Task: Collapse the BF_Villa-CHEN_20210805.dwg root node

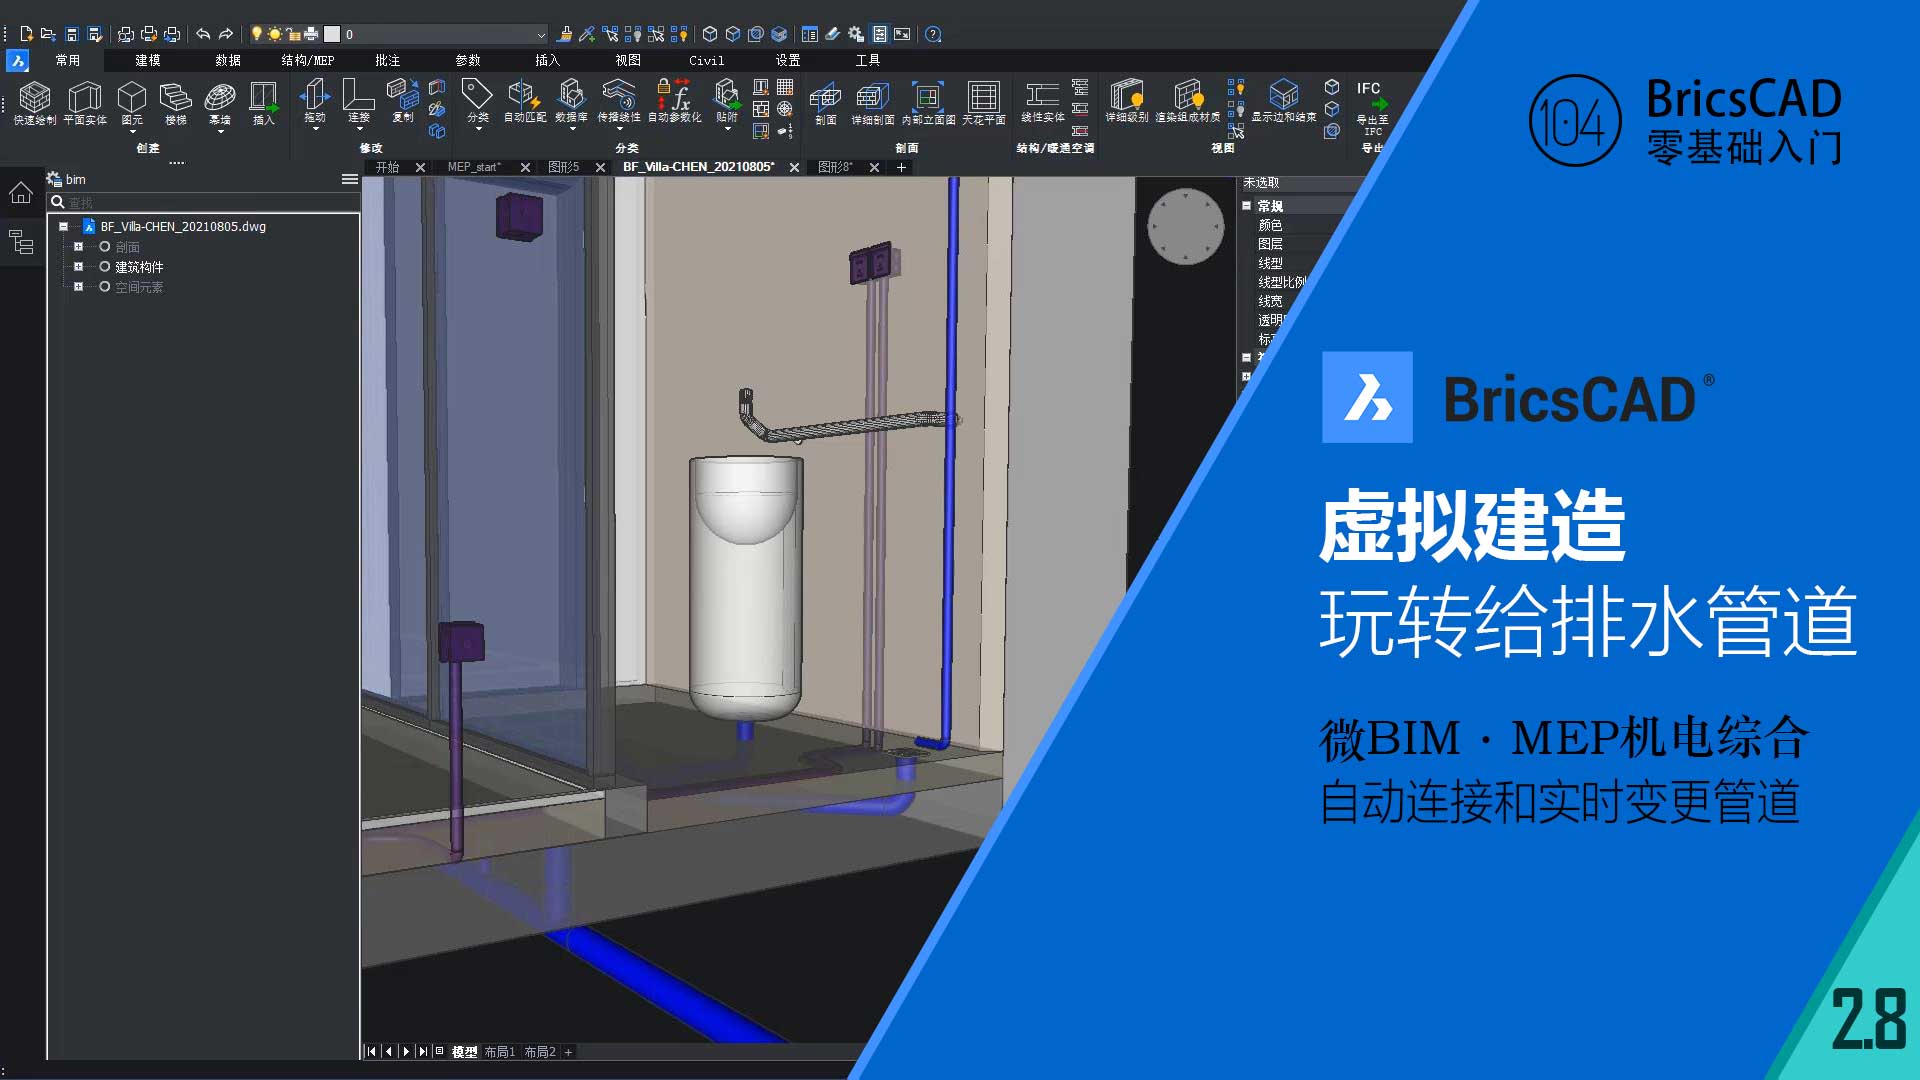Action: 63,227
